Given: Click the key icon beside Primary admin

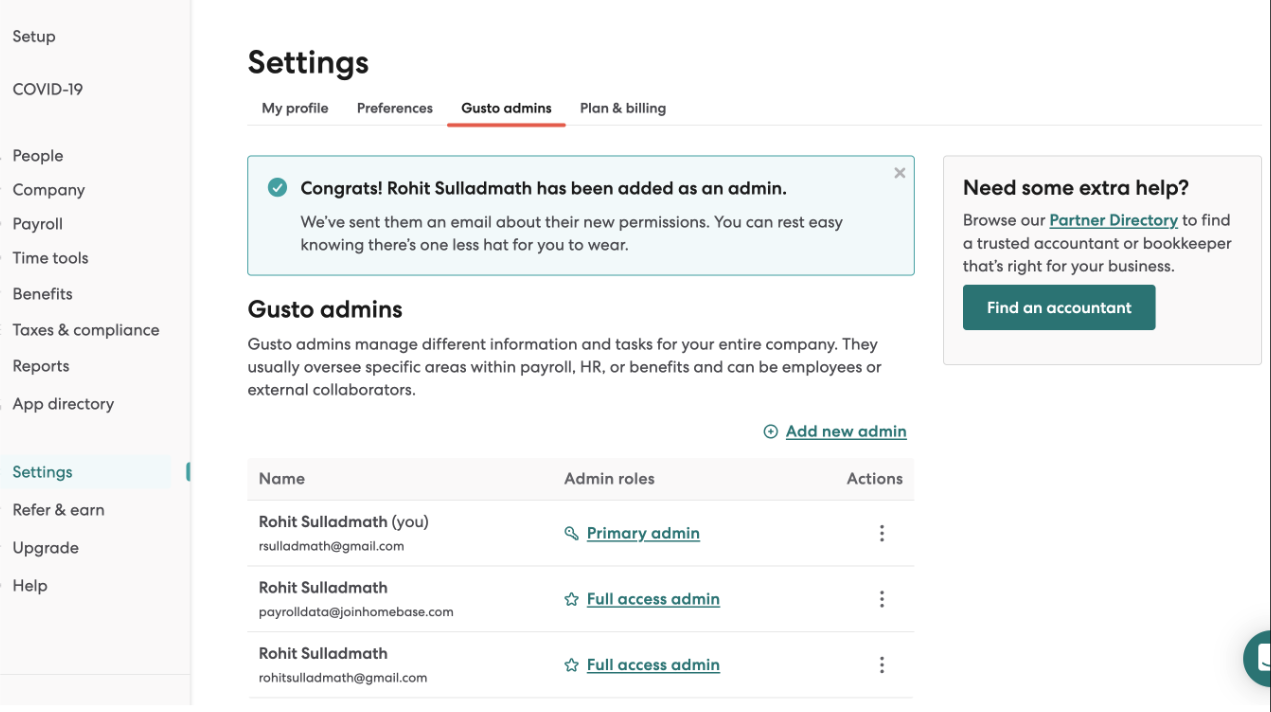Looking at the screenshot, I should 571,533.
